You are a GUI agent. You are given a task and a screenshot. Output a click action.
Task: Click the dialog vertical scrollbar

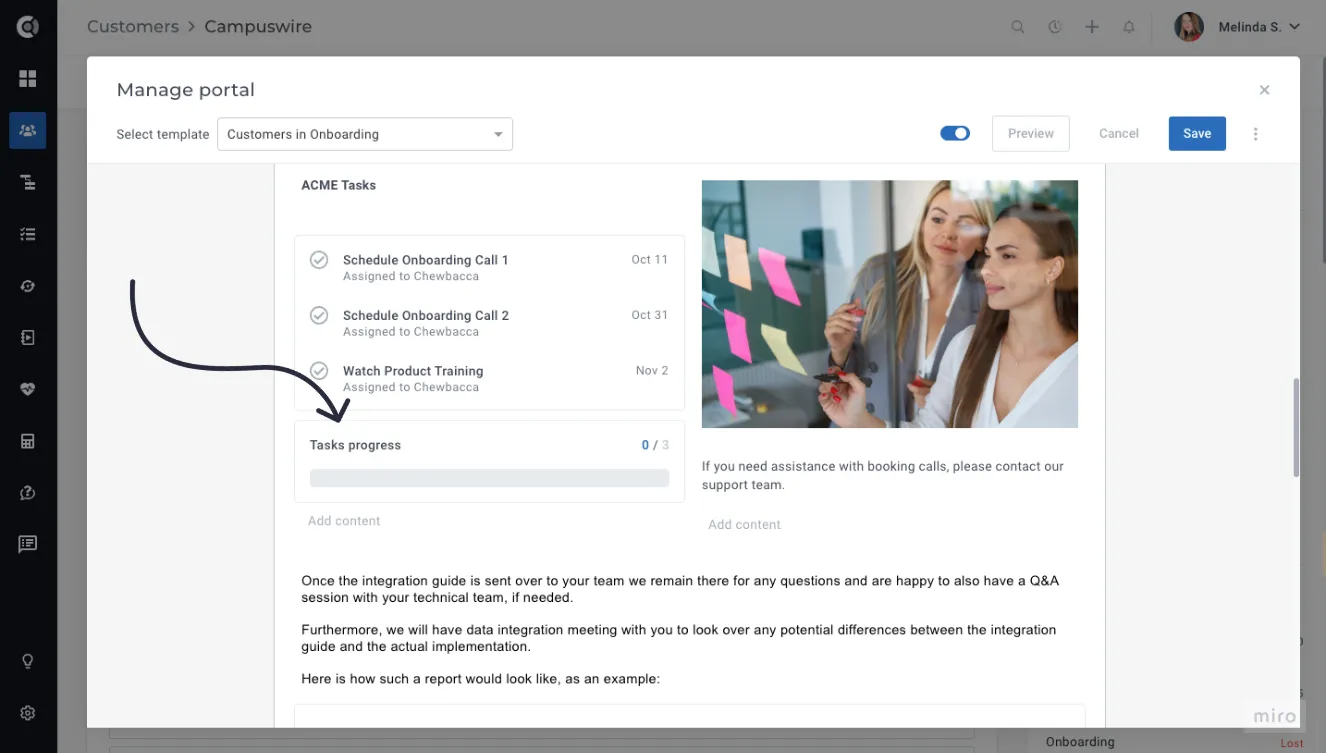click(x=1296, y=427)
